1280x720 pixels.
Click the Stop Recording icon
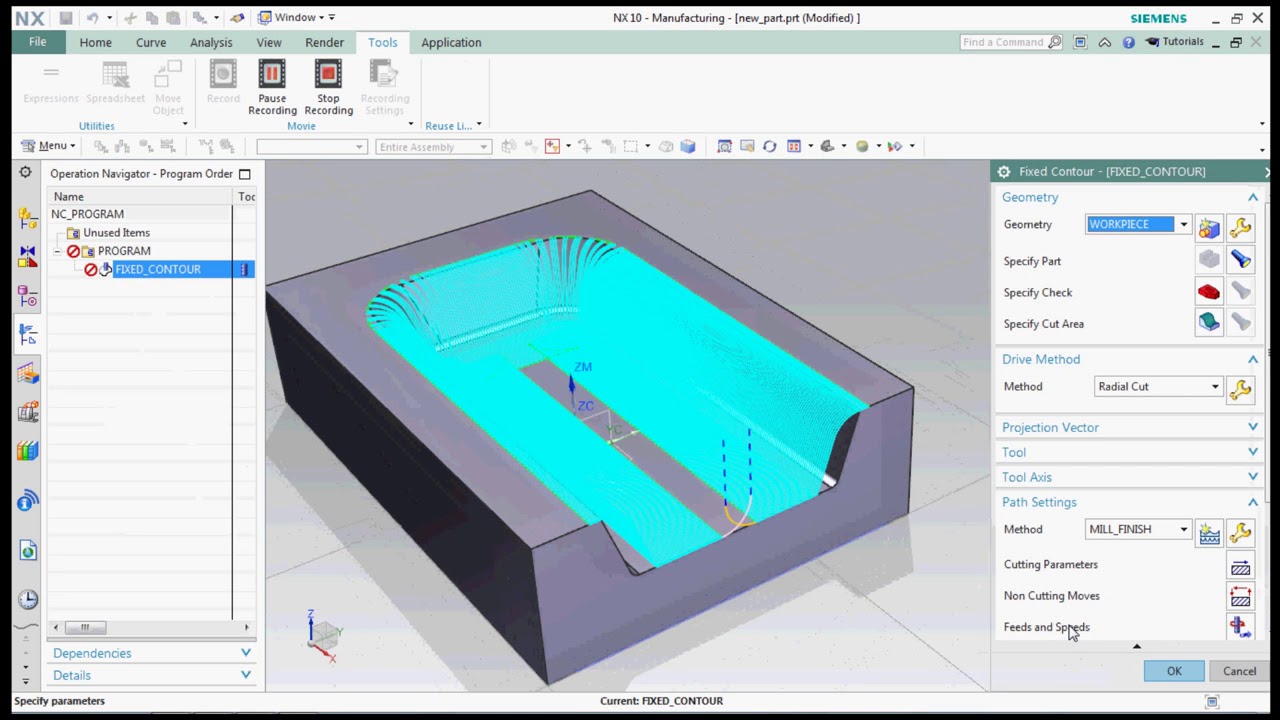[x=328, y=75]
